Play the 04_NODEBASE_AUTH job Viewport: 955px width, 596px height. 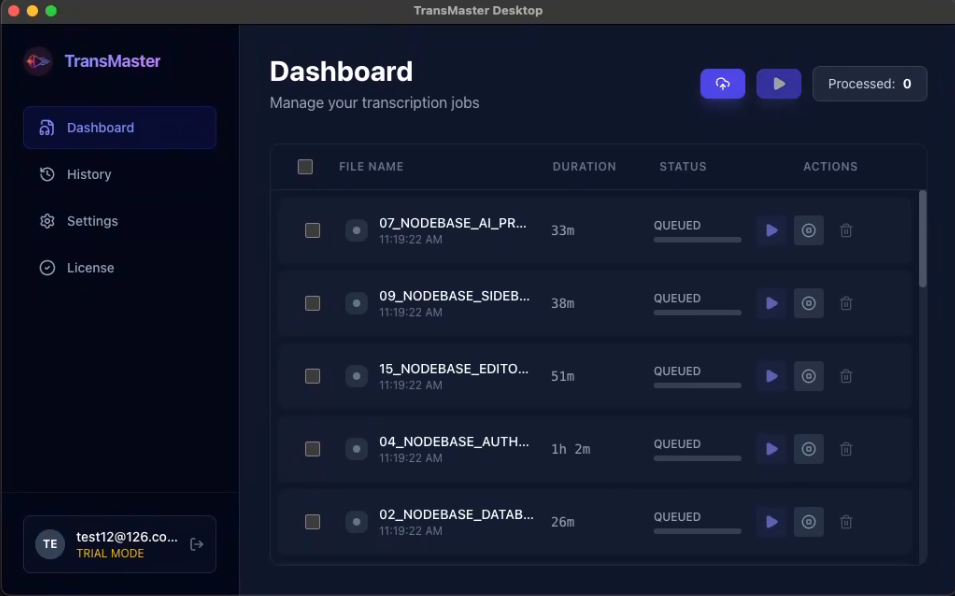tap(771, 449)
